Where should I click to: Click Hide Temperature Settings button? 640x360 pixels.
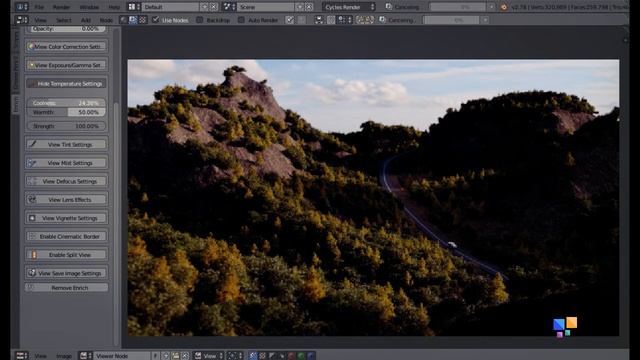(67, 84)
